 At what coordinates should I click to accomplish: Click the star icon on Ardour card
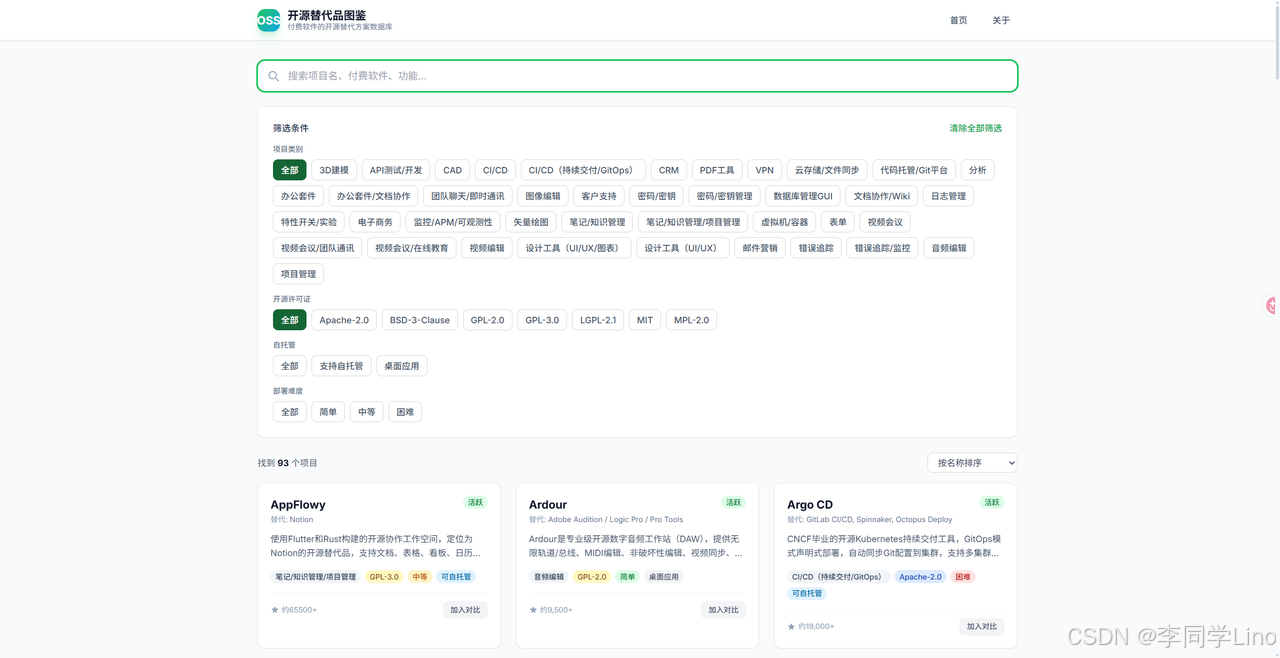pos(533,609)
